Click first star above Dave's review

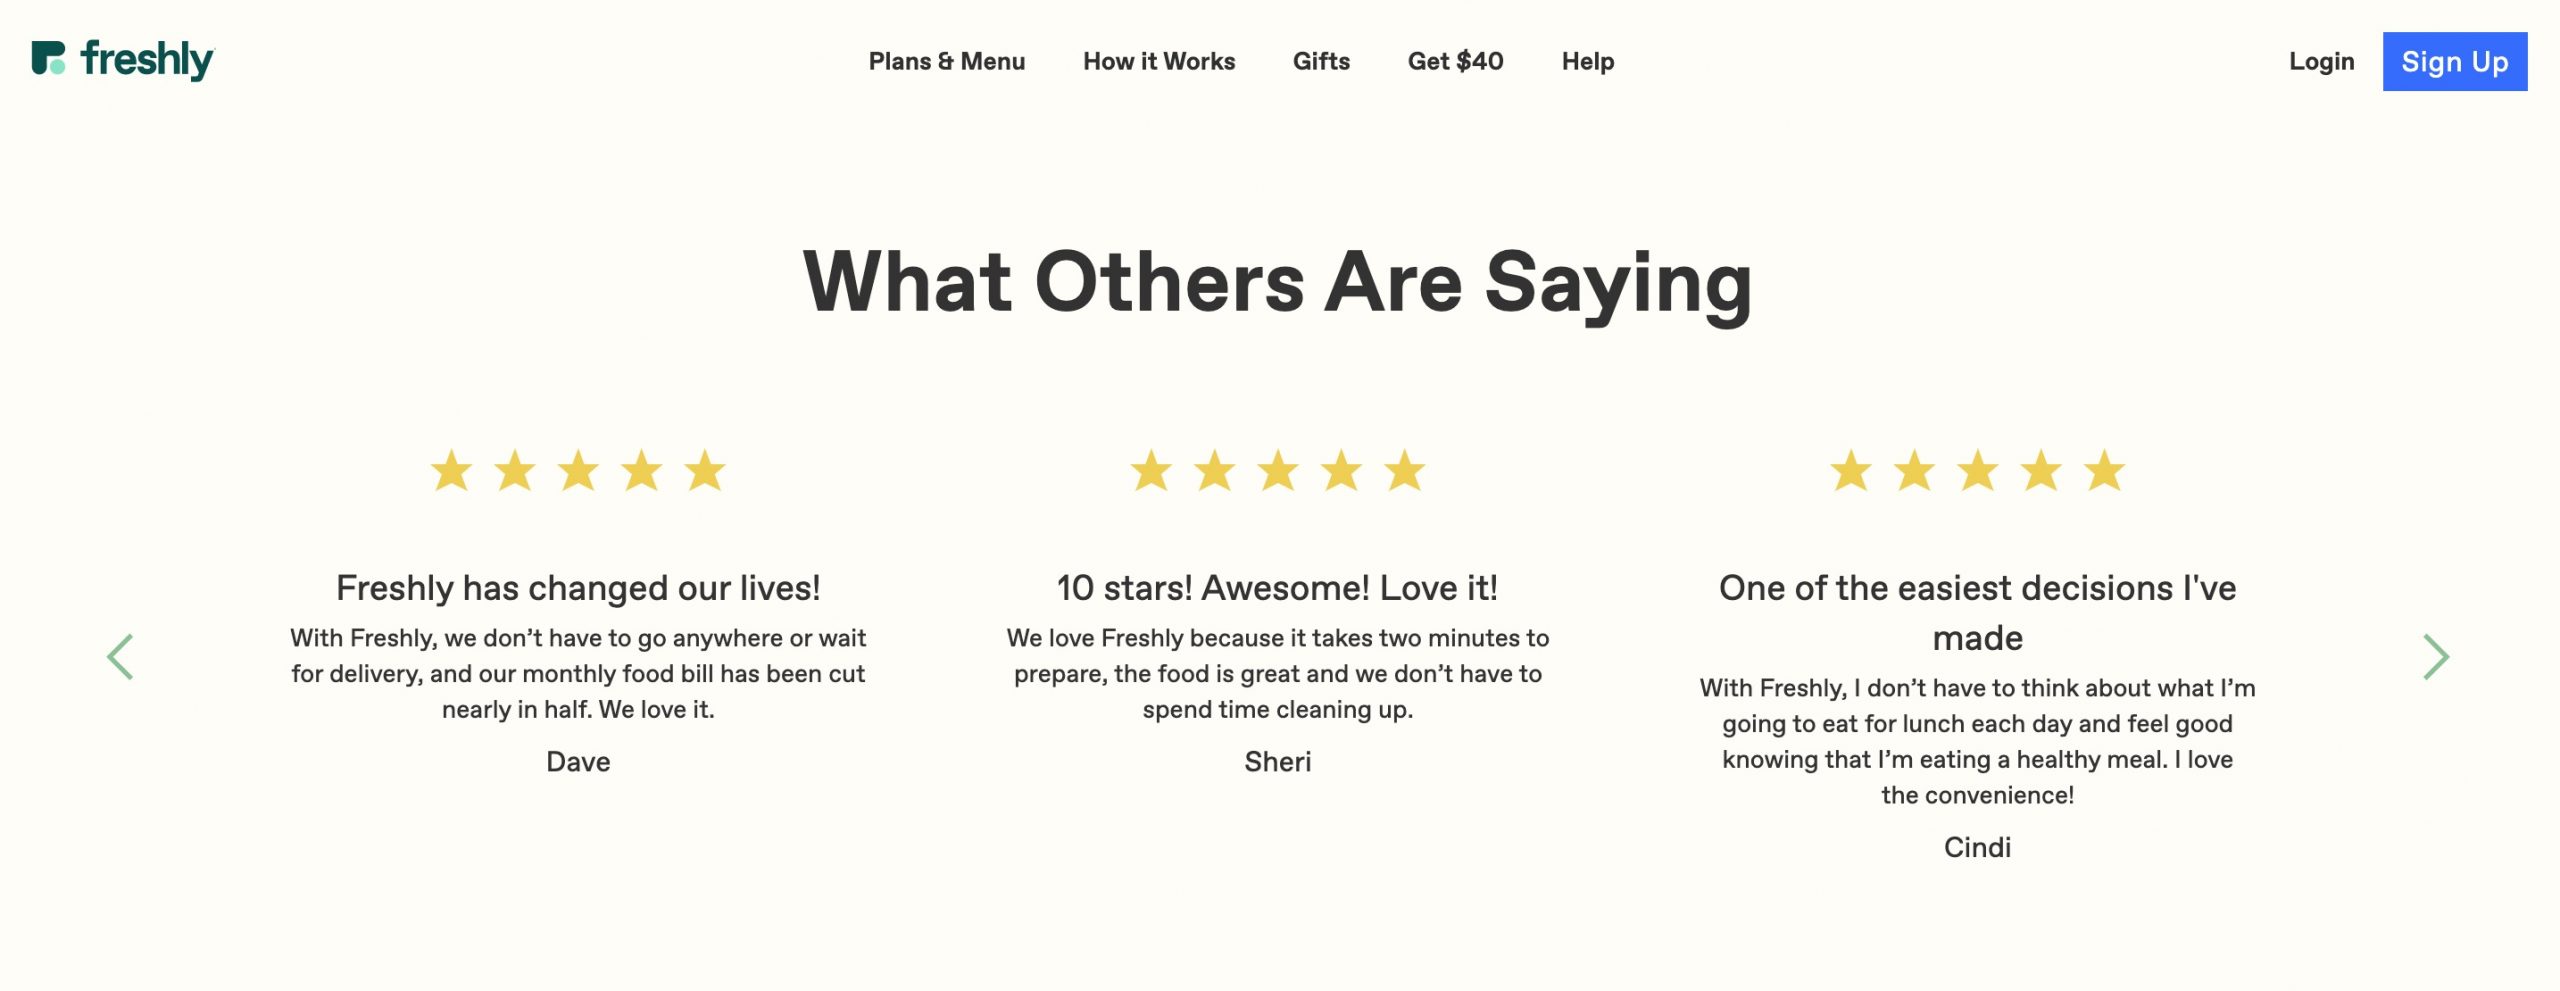(452, 470)
